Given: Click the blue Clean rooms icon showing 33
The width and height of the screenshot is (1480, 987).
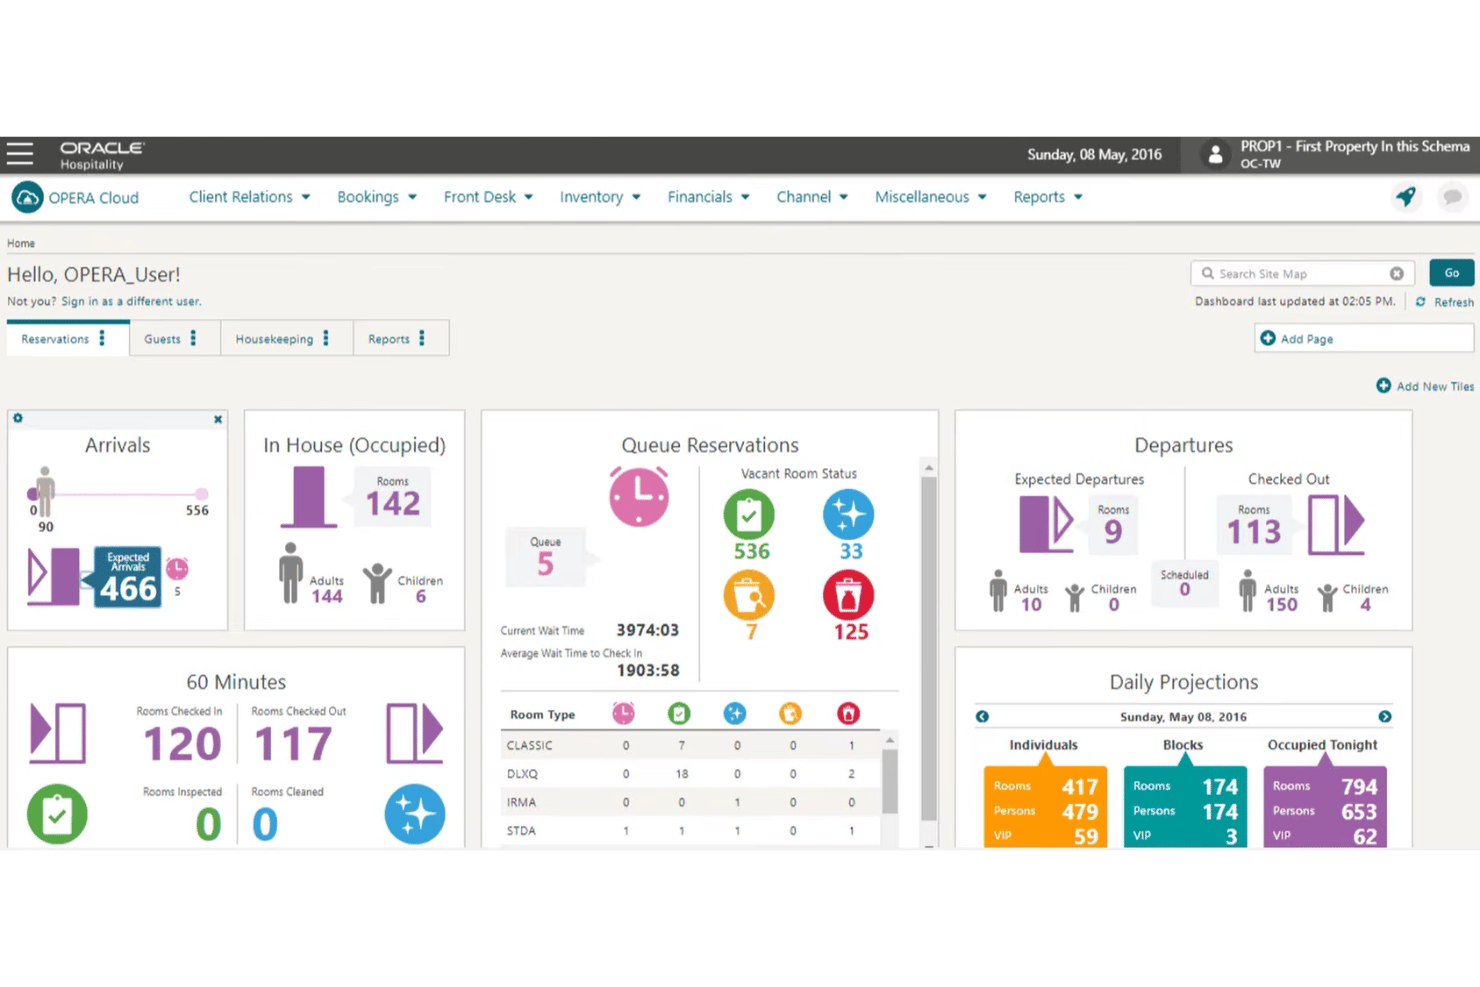Looking at the screenshot, I should 849,514.
